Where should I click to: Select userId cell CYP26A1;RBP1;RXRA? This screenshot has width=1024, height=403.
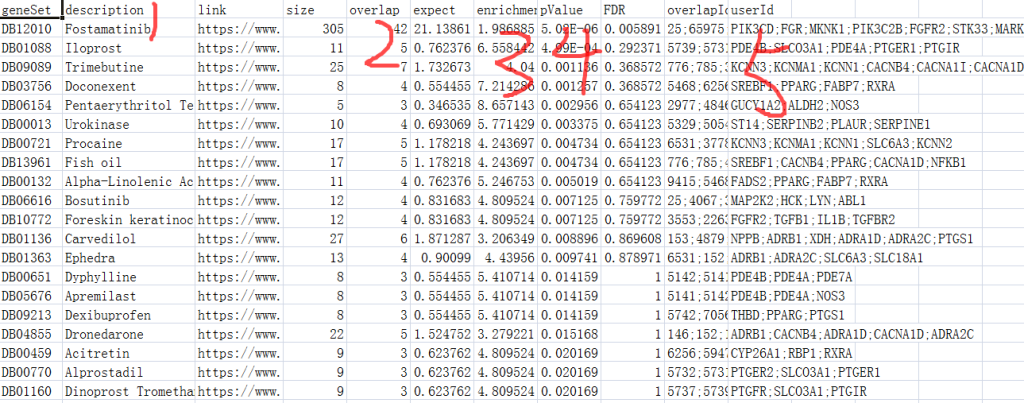click(x=792, y=353)
